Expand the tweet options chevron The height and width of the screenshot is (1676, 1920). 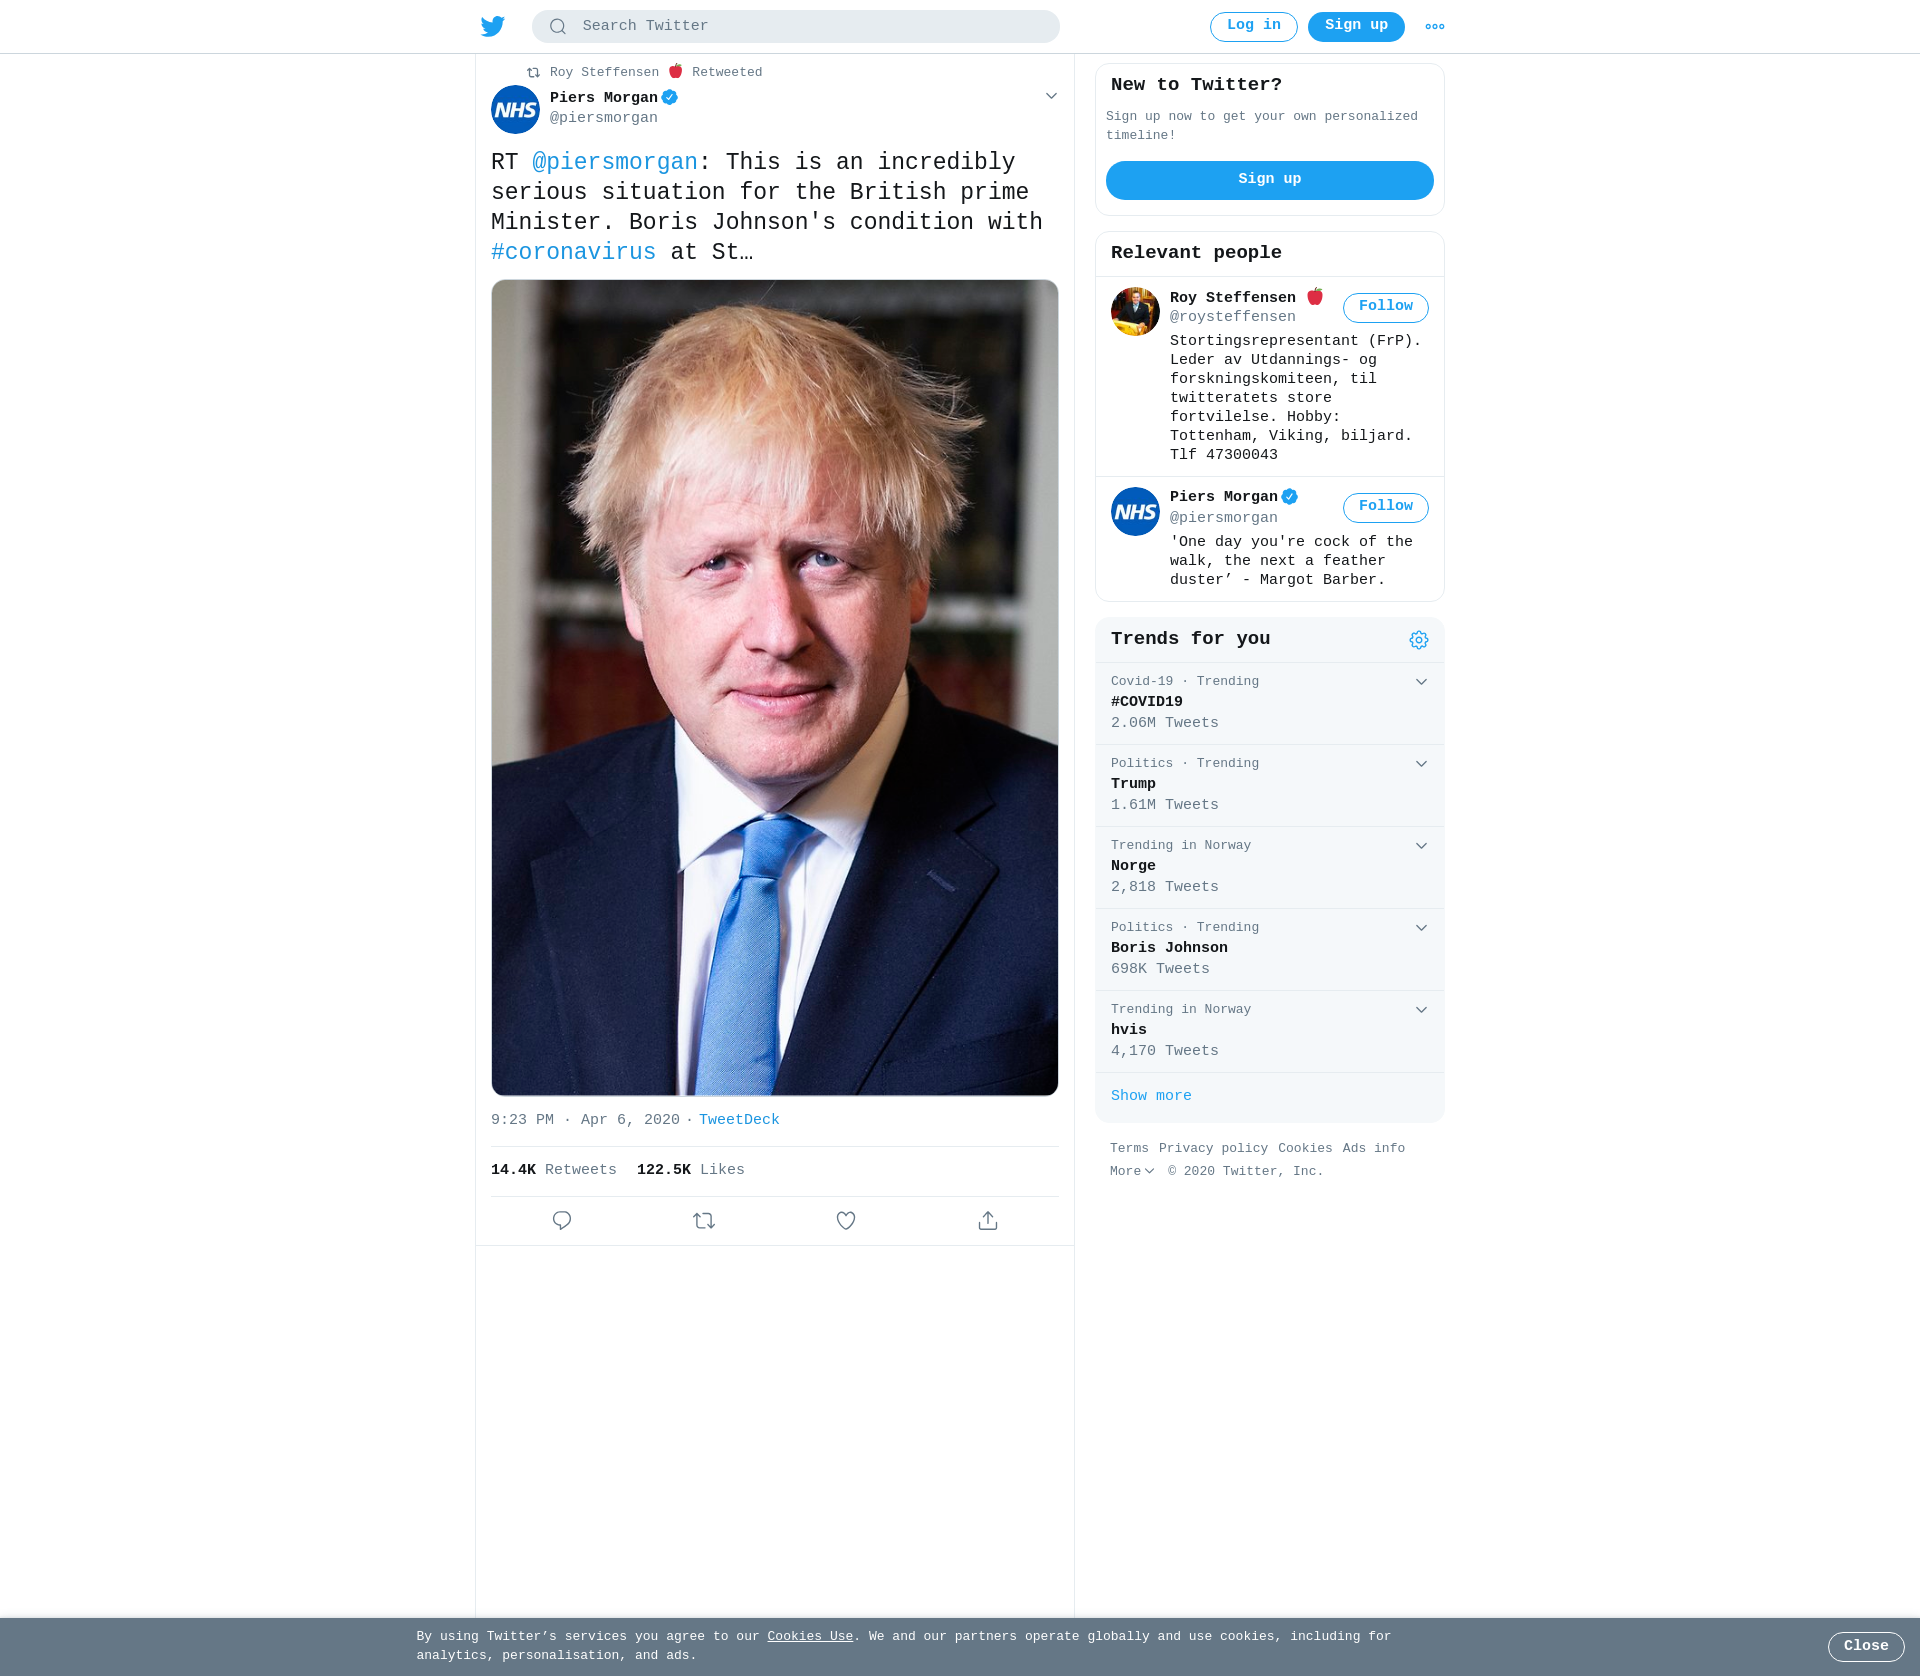click(x=1051, y=96)
